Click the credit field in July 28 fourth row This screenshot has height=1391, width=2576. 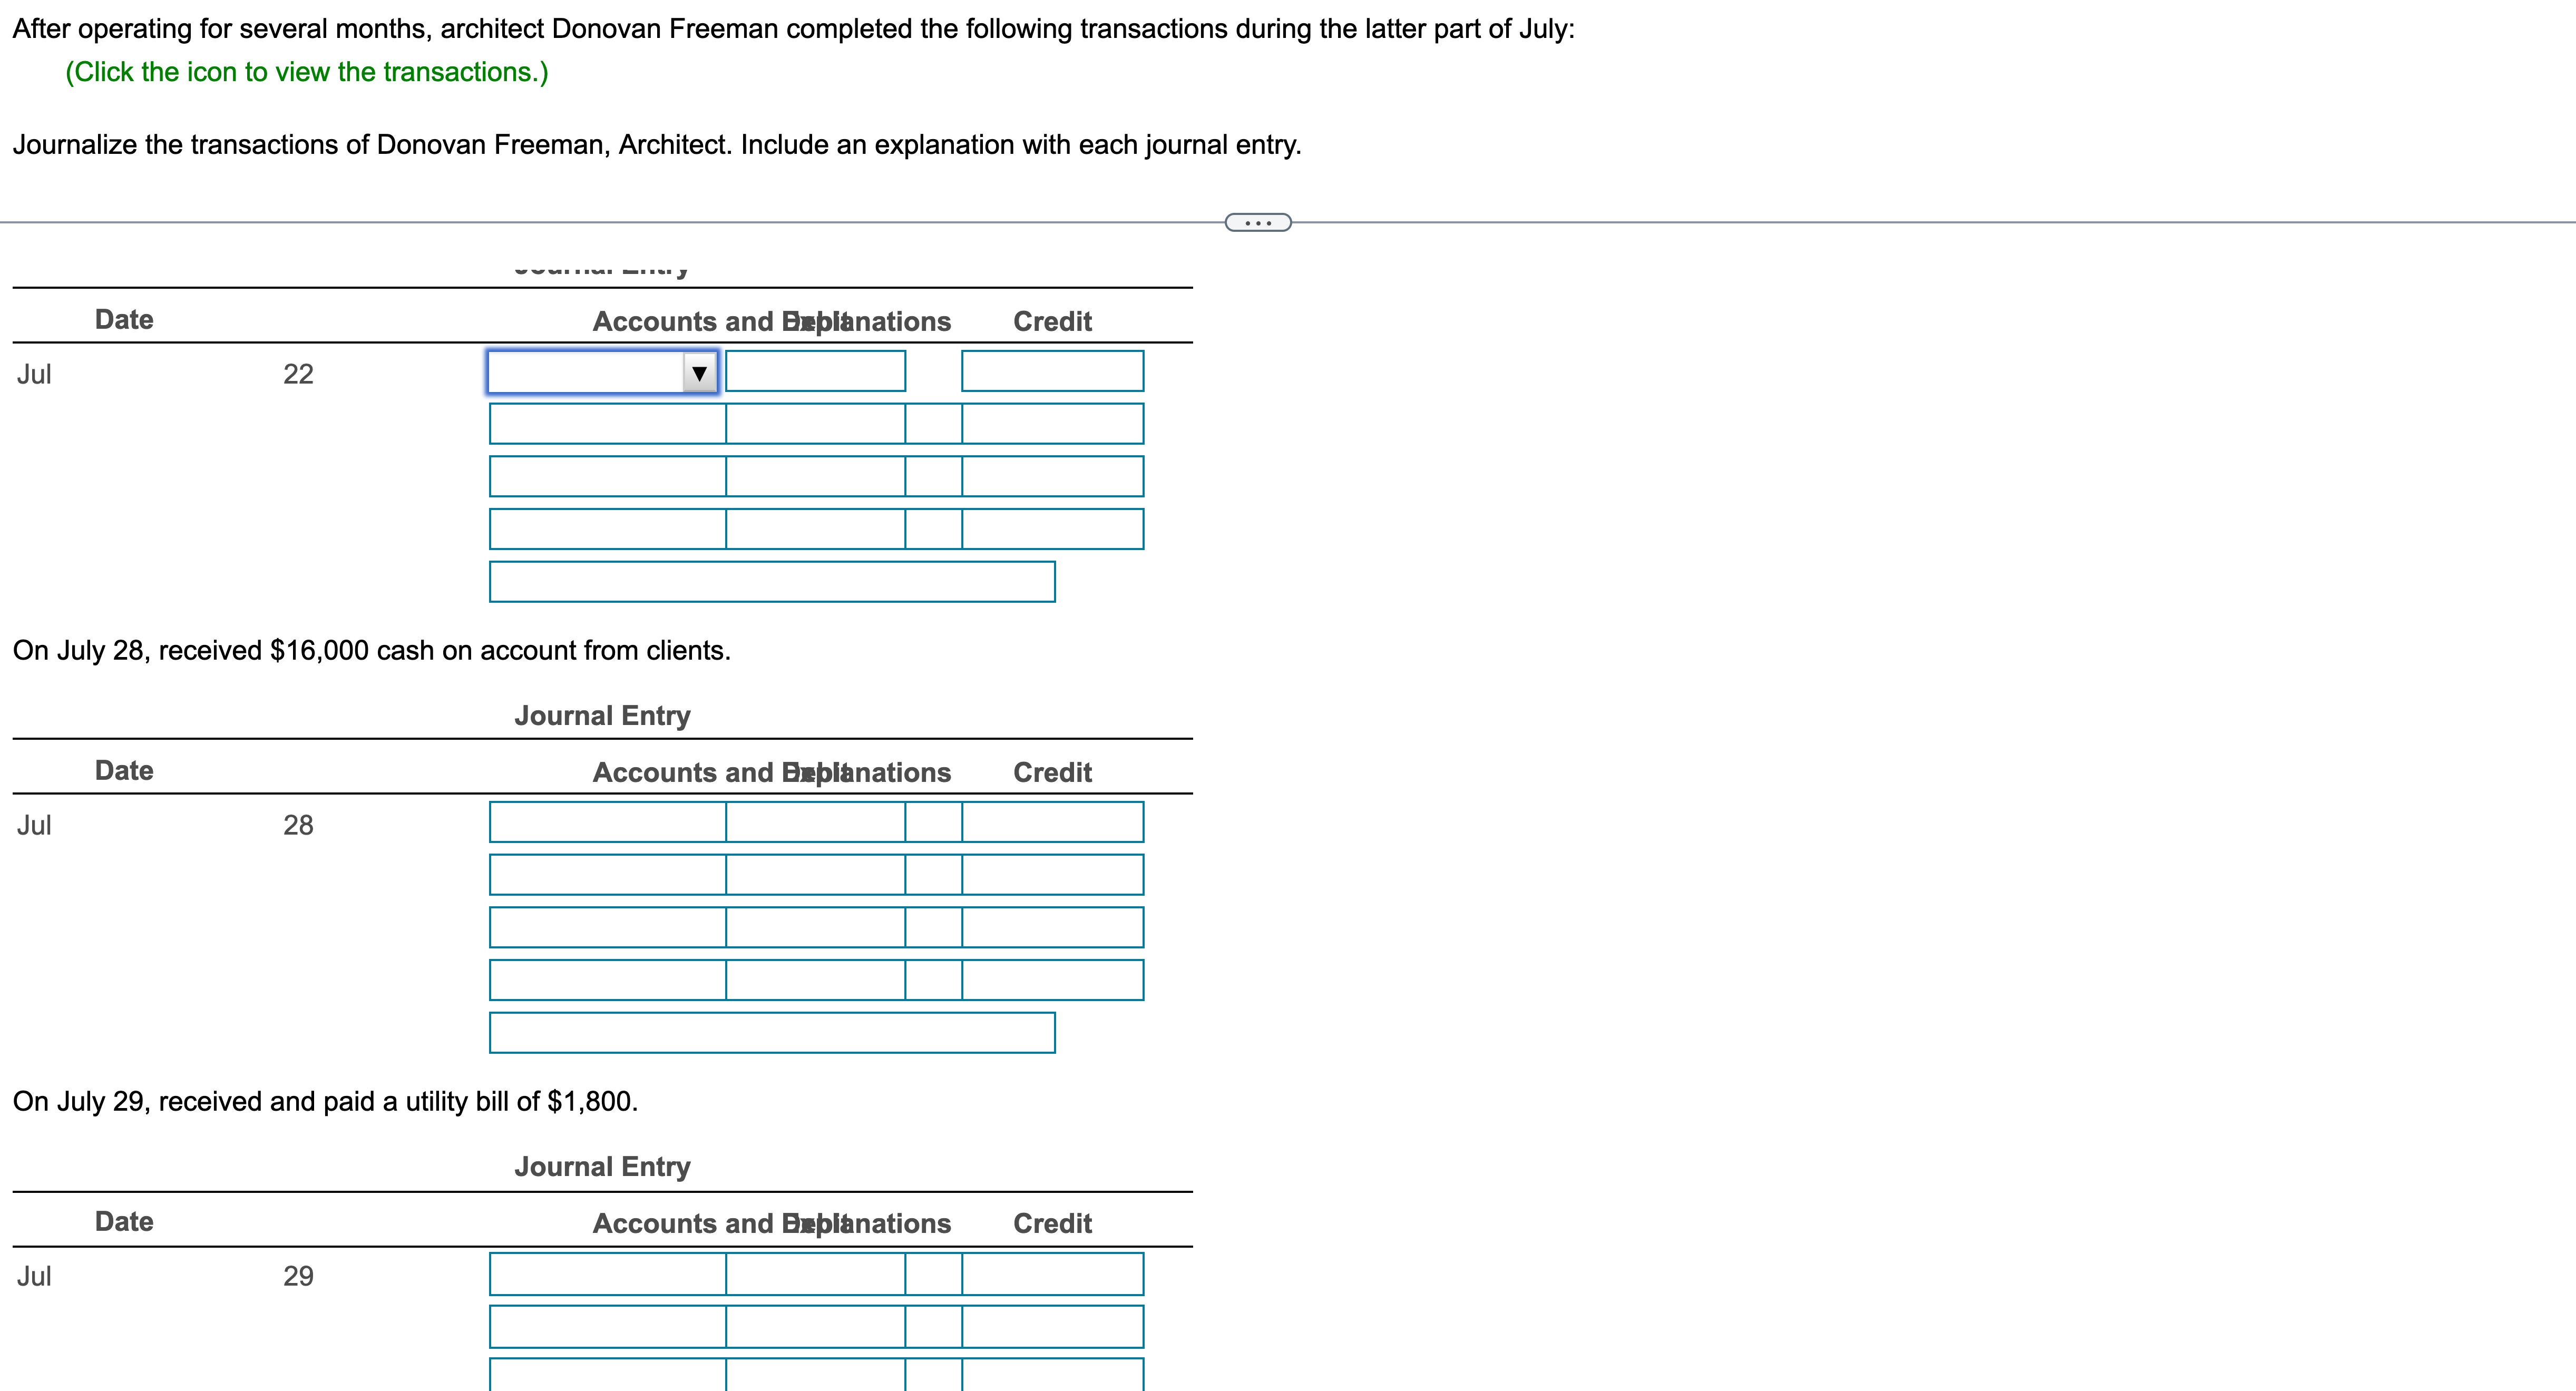[x=1052, y=980]
